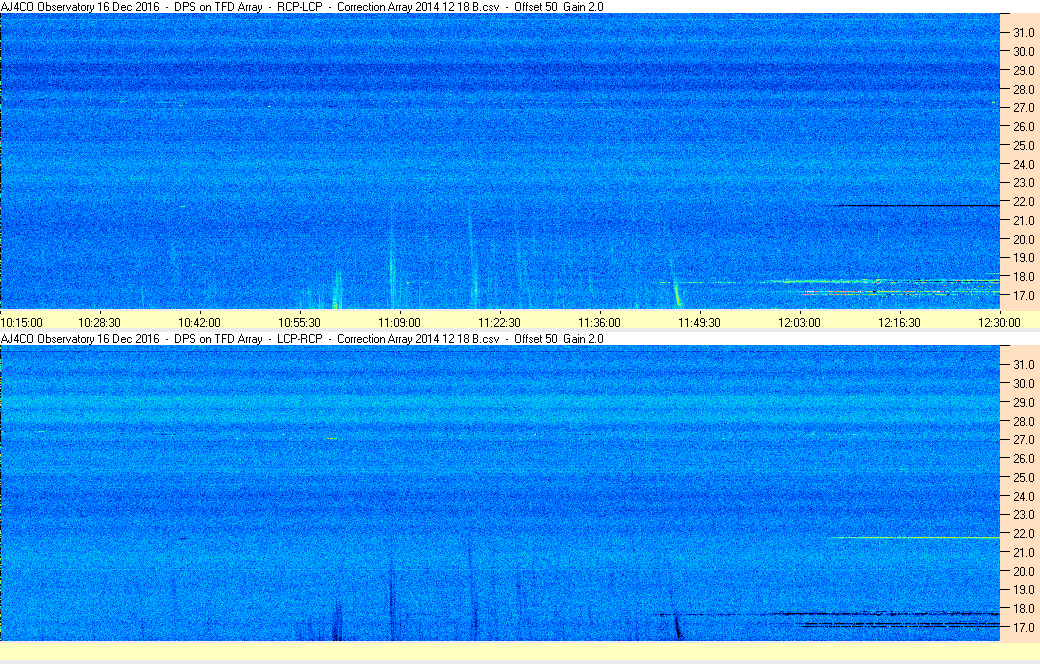Click the 12:16:30 time axis label
The image size is (1040, 664).
pyautogui.click(x=899, y=323)
